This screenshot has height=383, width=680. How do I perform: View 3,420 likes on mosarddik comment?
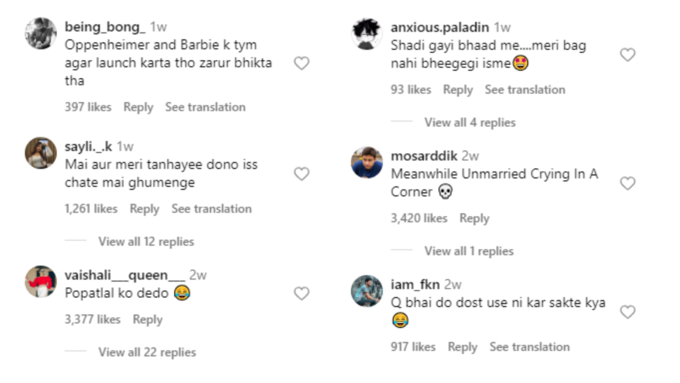pyautogui.click(x=419, y=218)
